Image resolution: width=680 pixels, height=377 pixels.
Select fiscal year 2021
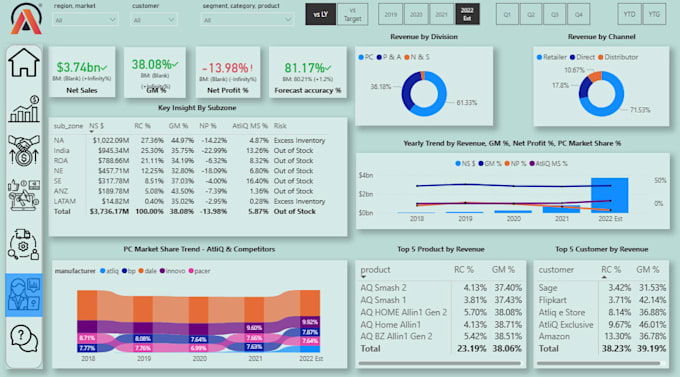coord(441,14)
